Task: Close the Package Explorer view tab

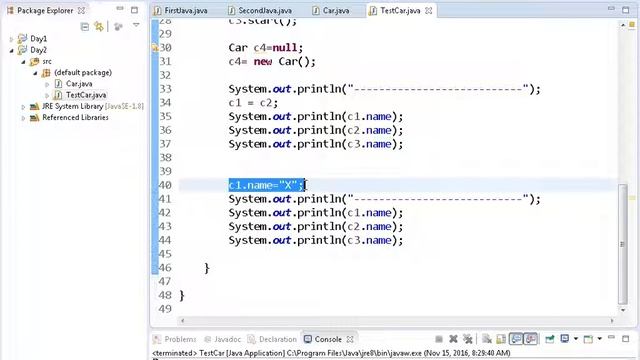Action: (81, 11)
